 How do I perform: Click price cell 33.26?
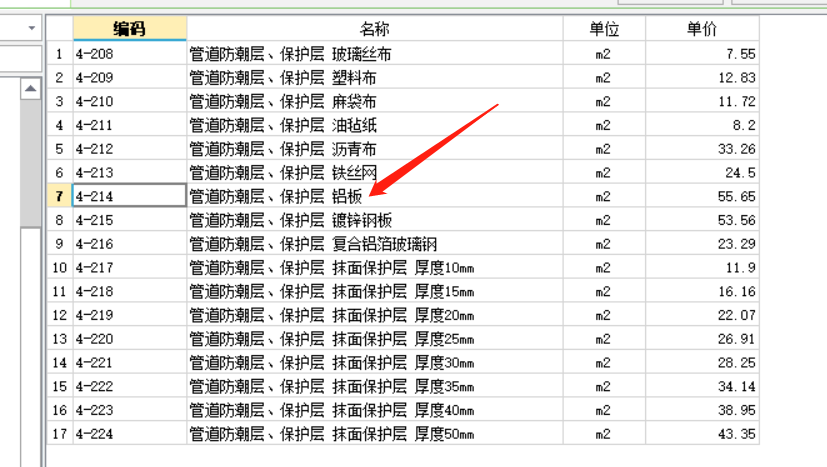(703, 149)
